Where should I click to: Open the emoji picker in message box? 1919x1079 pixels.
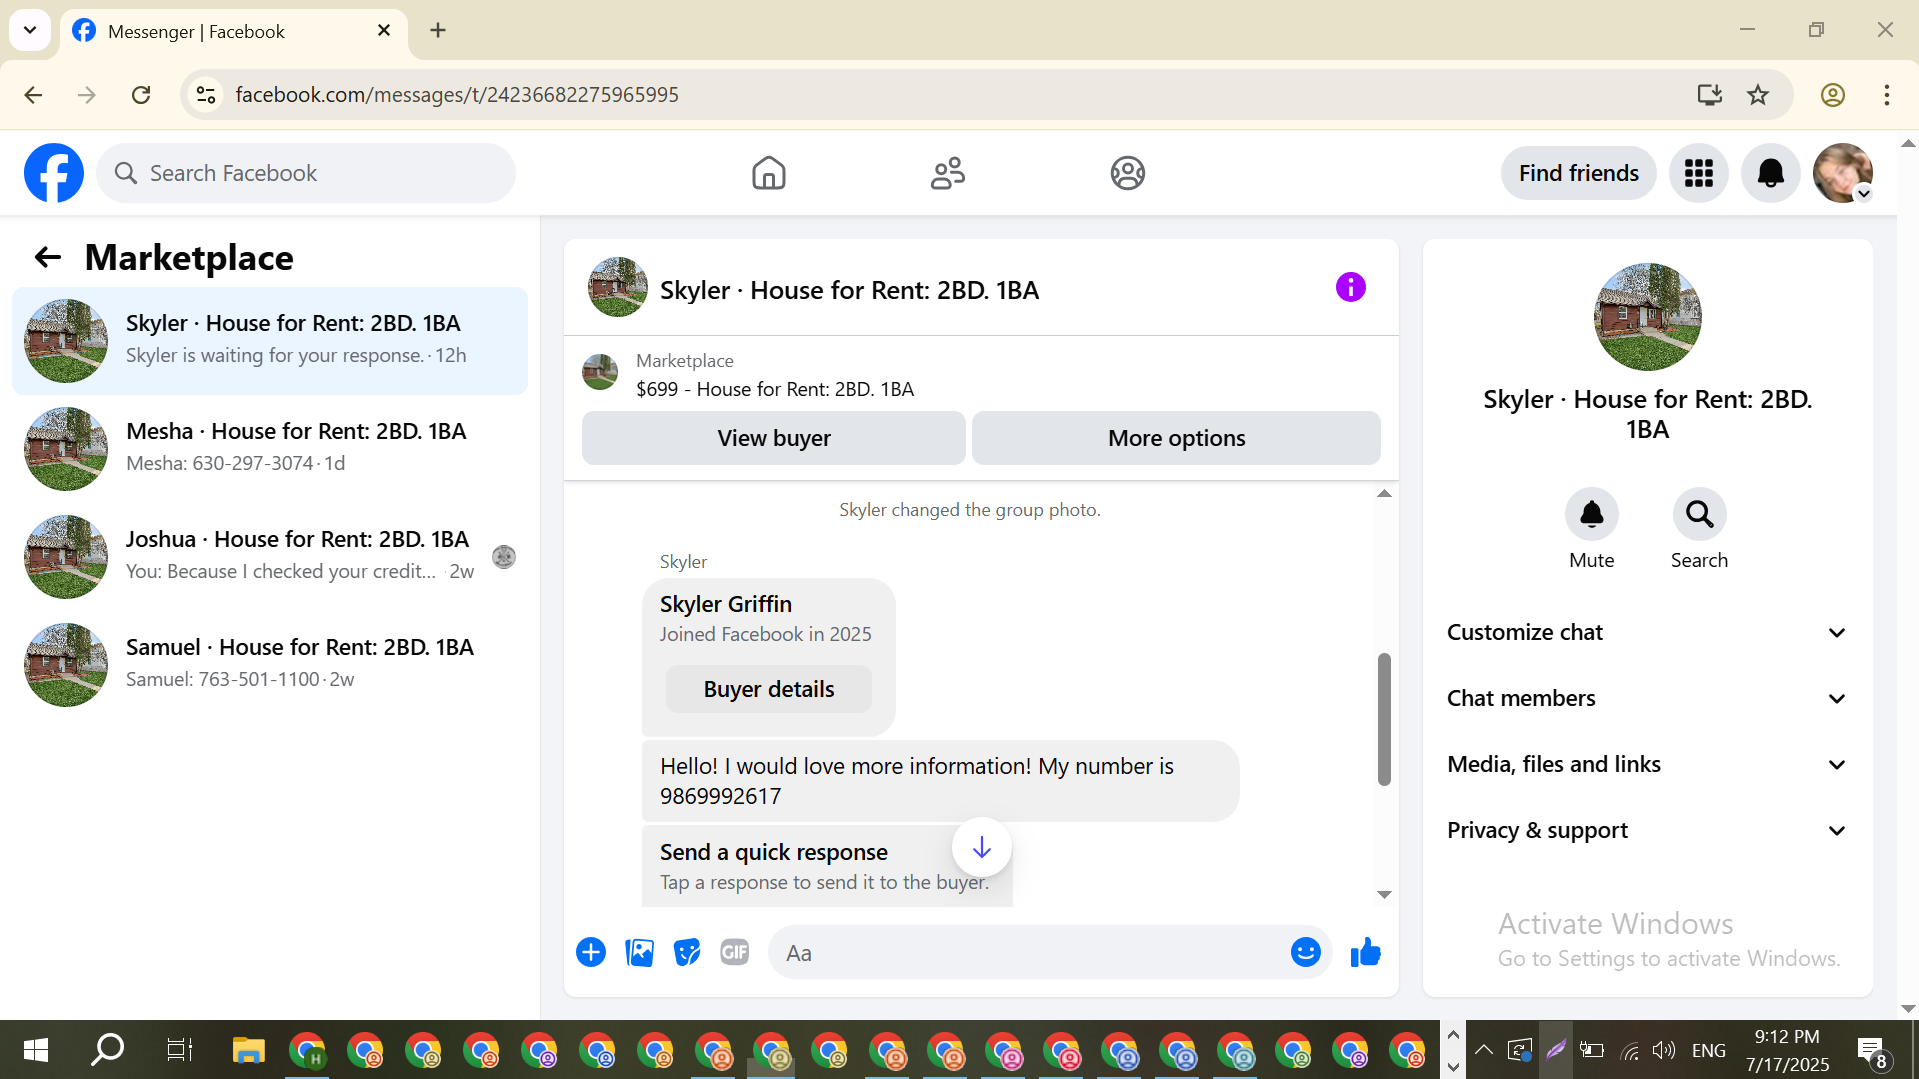pos(1306,952)
